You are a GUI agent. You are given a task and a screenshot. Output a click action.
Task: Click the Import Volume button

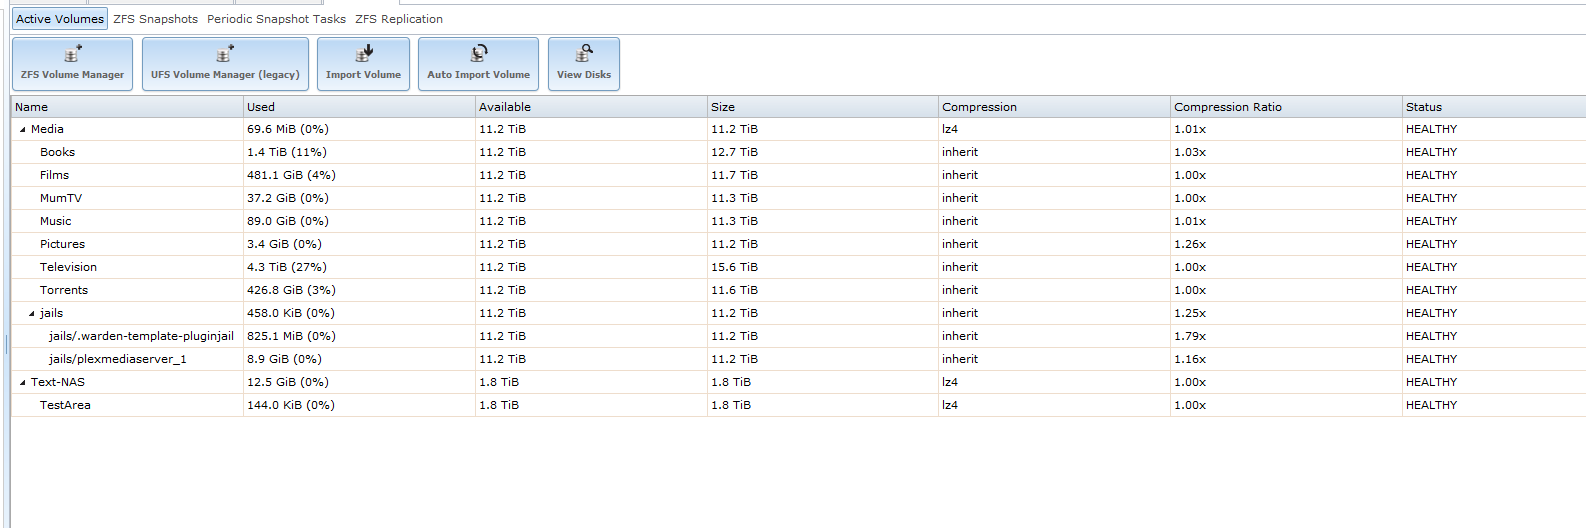[x=363, y=64]
